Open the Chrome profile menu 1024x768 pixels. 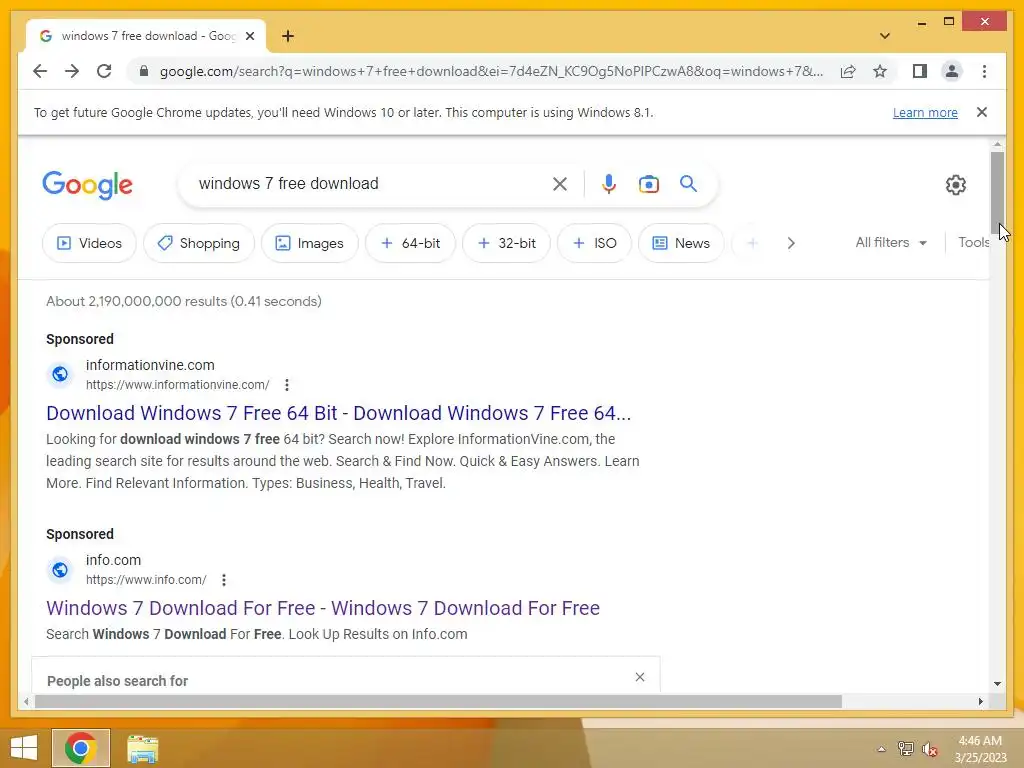[952, 71]
